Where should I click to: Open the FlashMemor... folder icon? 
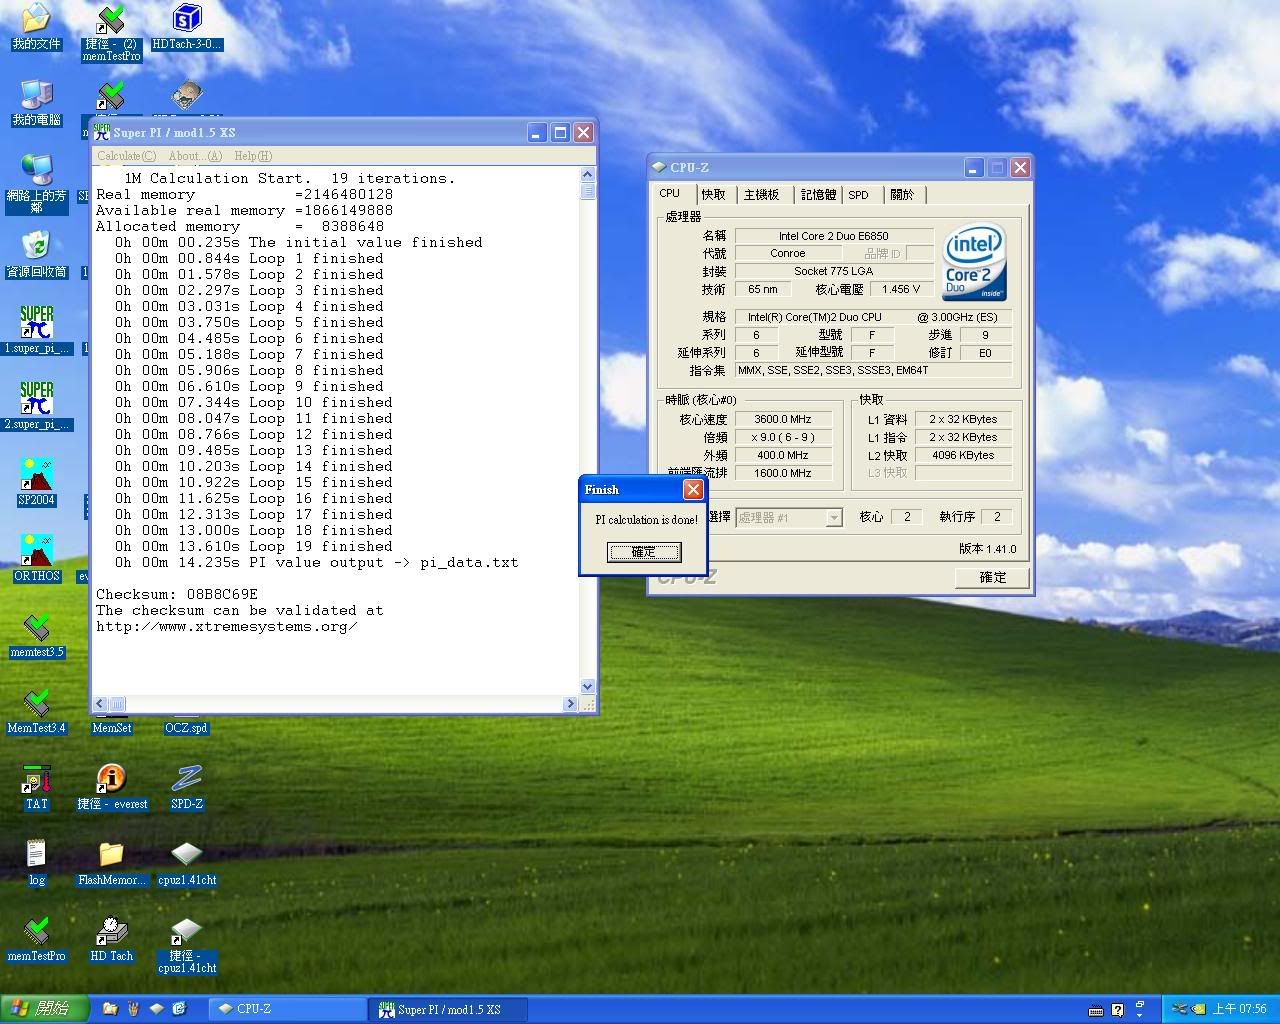click(112, 863)
